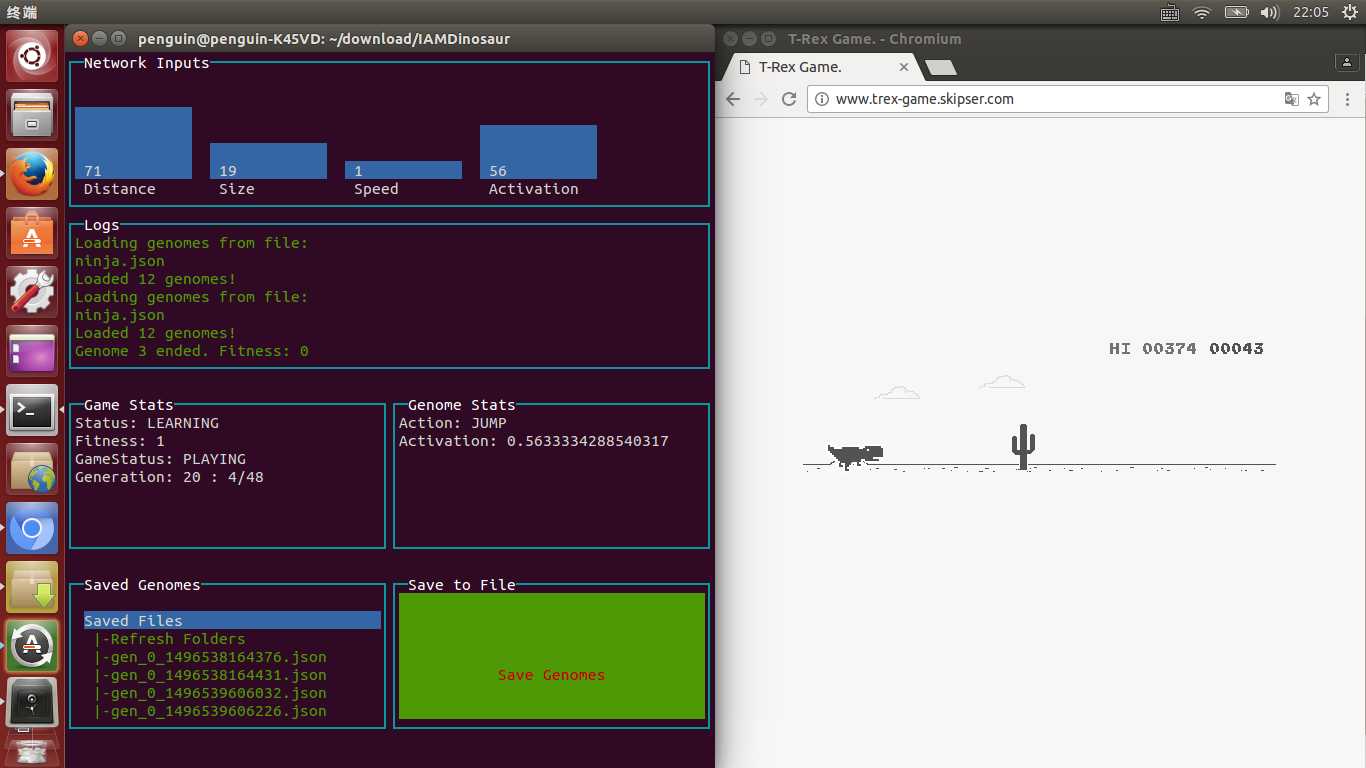Switch to Chromium via launcher icon
Viewport: 1366px width, 768px height.
coord(32,528)
